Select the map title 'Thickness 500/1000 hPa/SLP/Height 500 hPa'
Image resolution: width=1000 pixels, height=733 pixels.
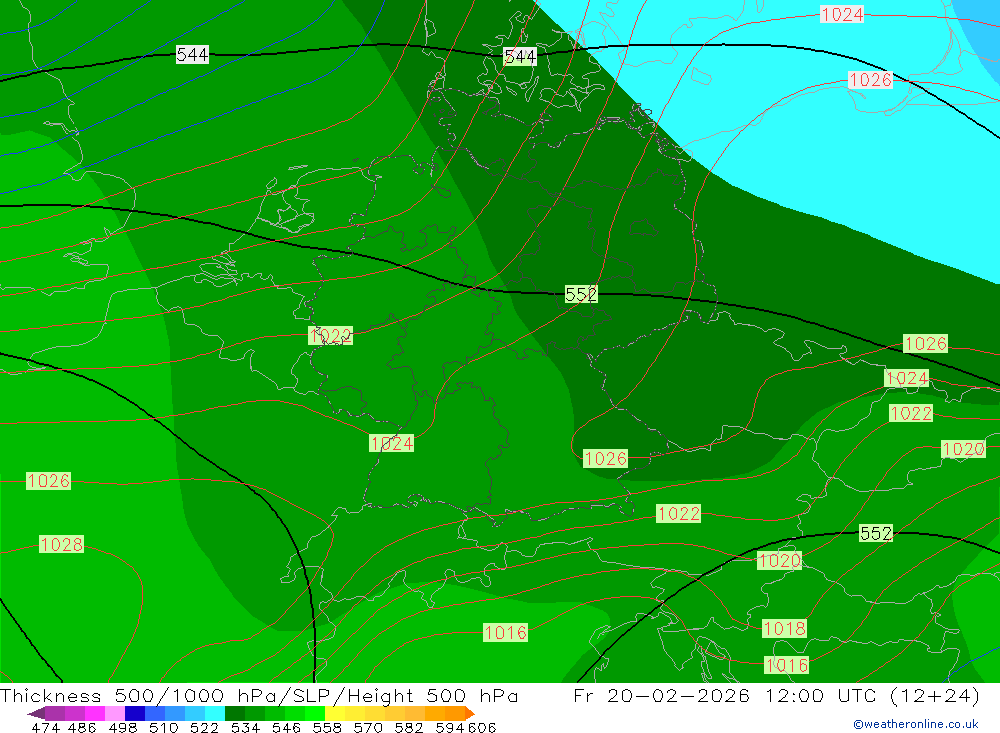(x=259, y=695)
